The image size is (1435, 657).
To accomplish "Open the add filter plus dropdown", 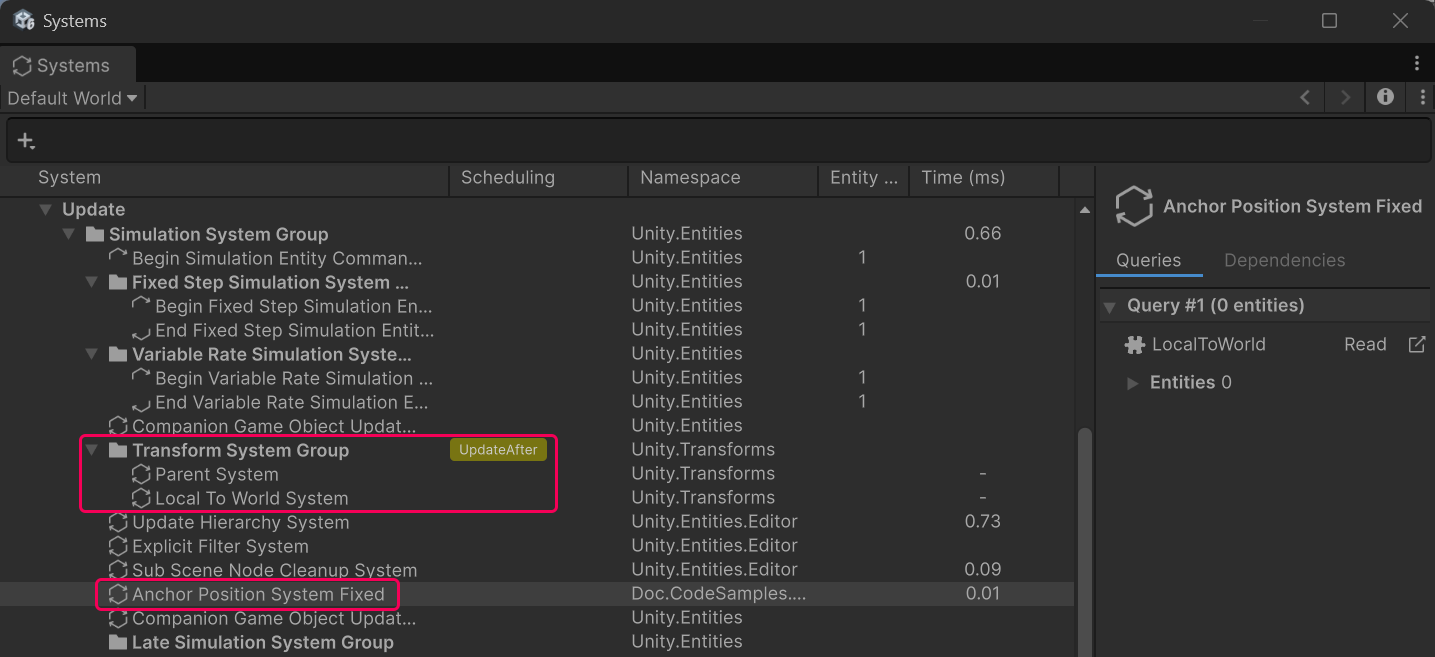I will 27,141.
